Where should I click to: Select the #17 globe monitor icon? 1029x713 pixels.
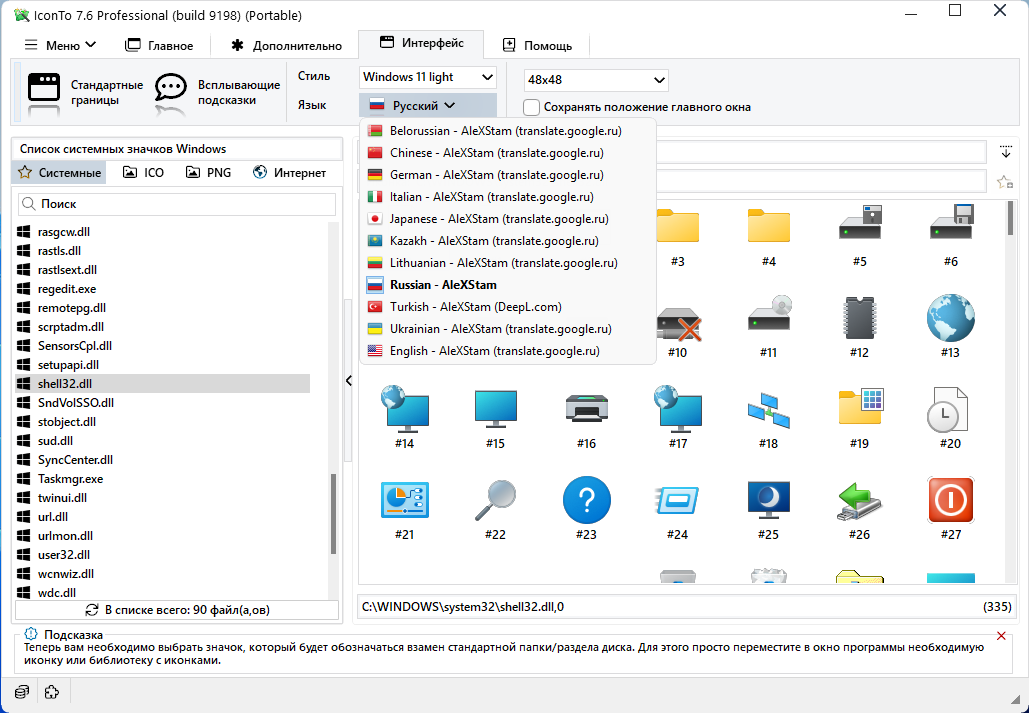[677, 408]
